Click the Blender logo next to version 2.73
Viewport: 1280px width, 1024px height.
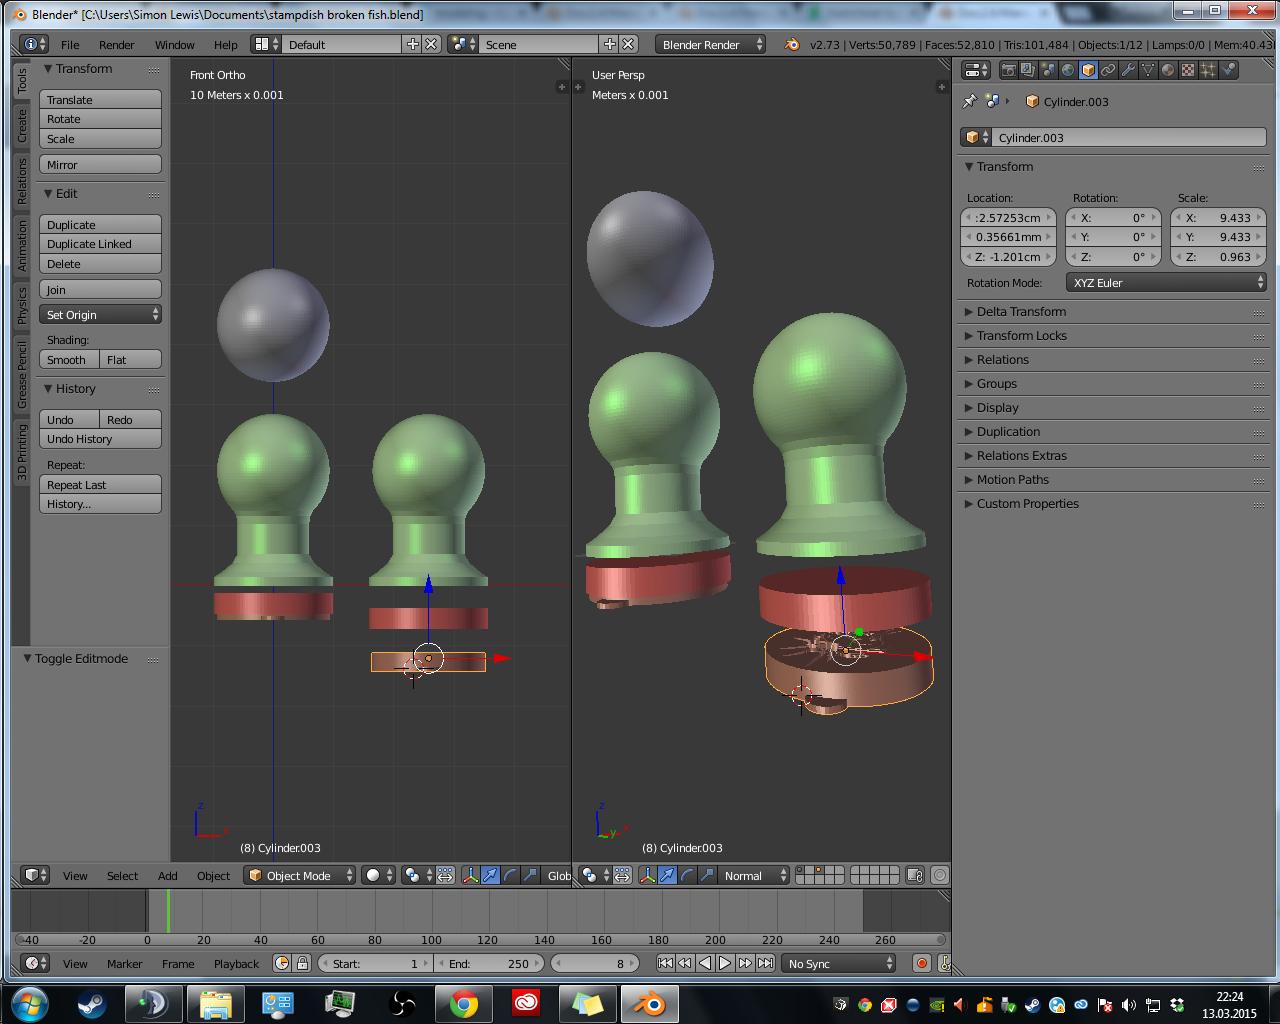tap(792, 45)
